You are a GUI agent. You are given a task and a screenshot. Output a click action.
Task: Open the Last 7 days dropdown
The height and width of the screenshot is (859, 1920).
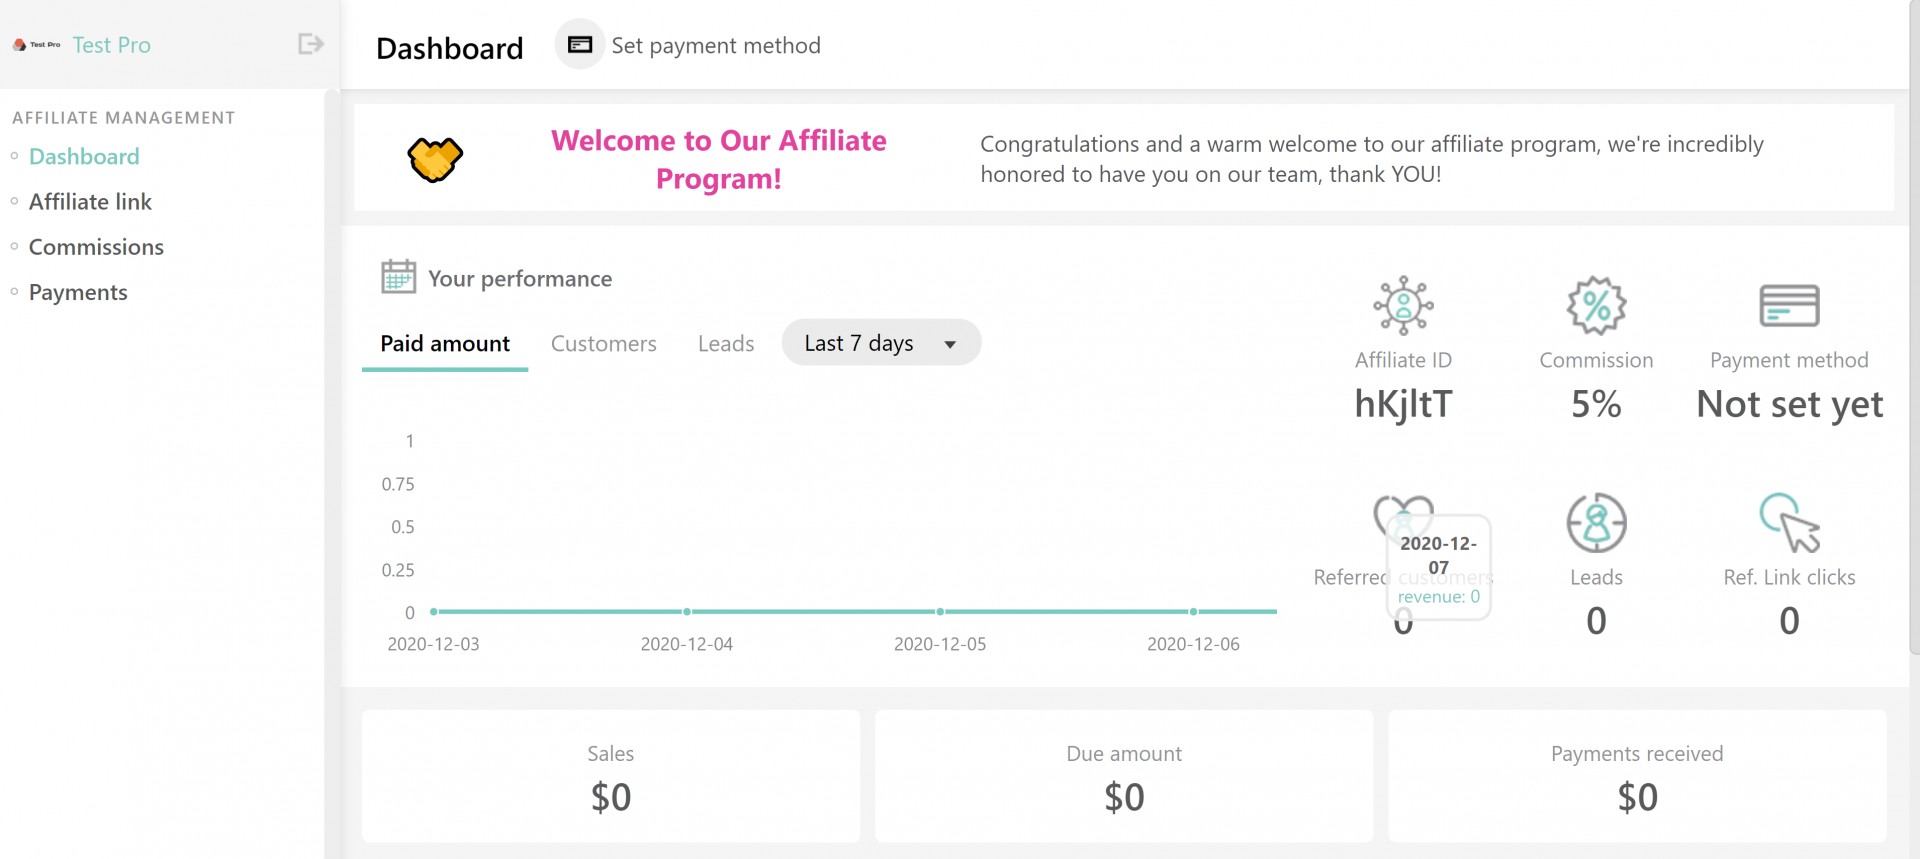(881, 343)
